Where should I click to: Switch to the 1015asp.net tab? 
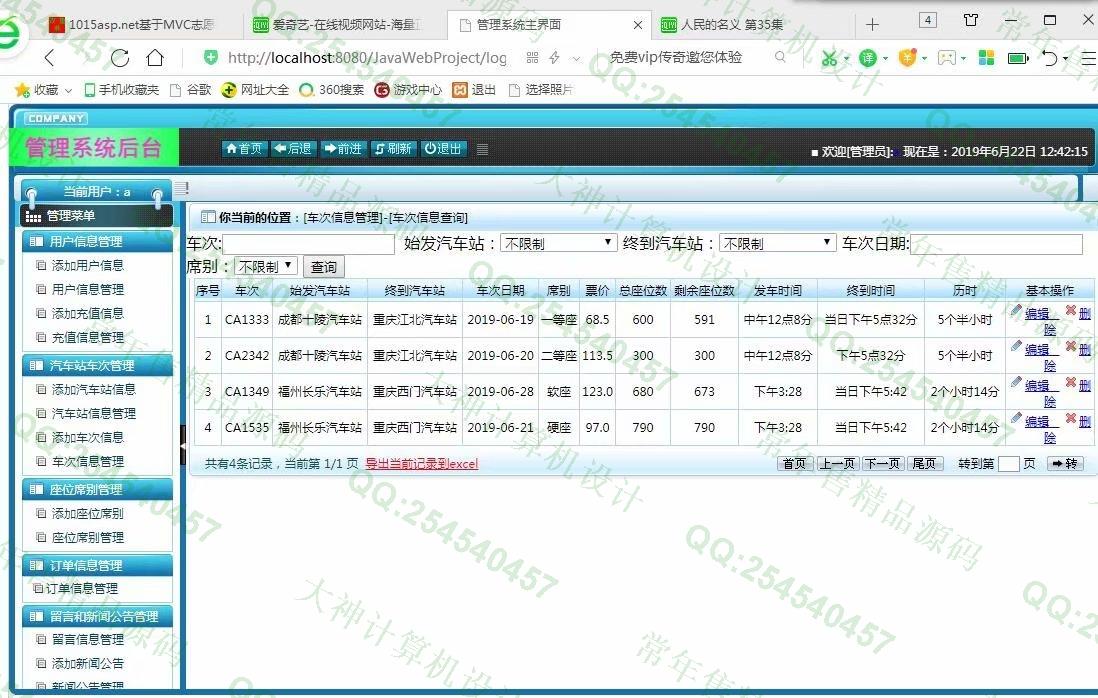coord(133,25)
